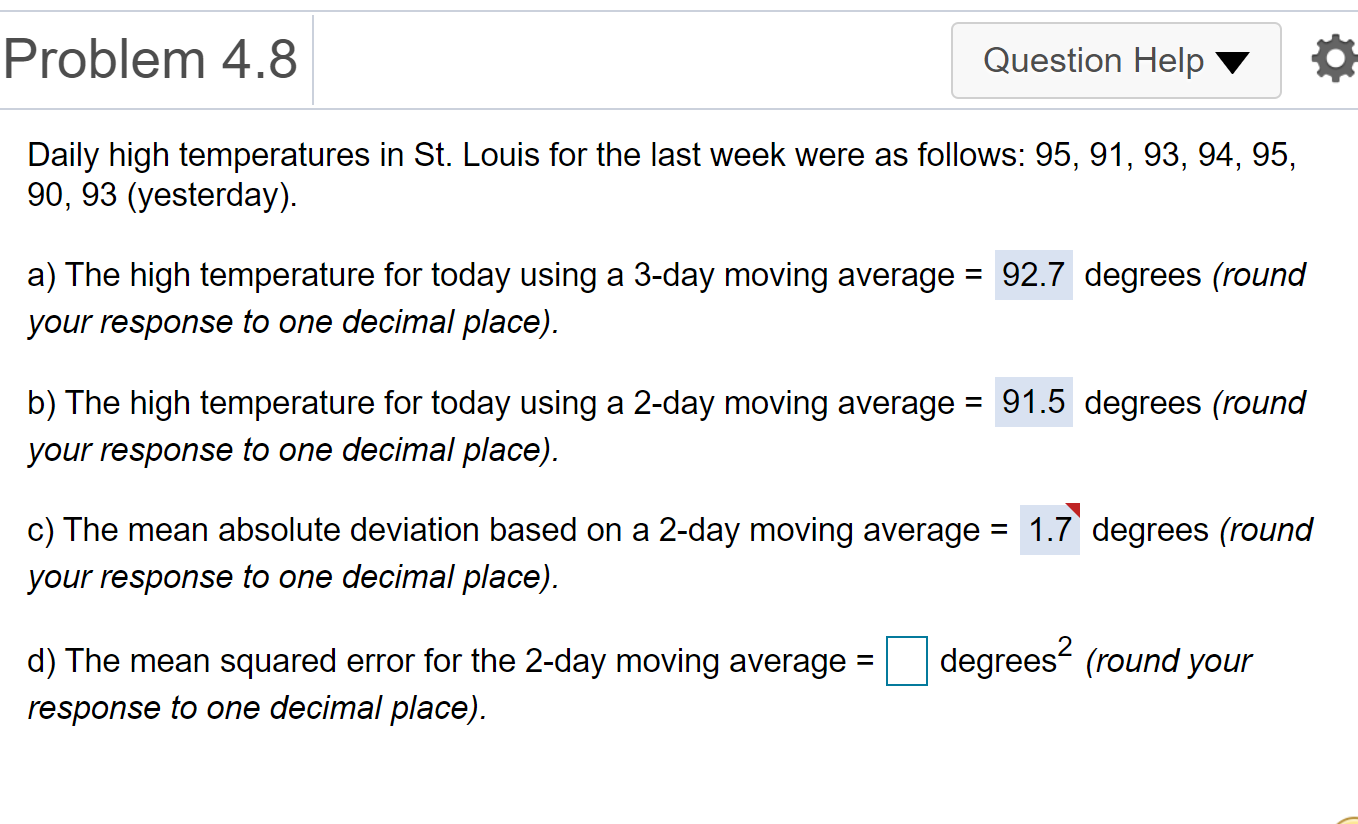Select the 1.7 answer field in part c
Screen dimensions: 1358x824
(1048, 530)
